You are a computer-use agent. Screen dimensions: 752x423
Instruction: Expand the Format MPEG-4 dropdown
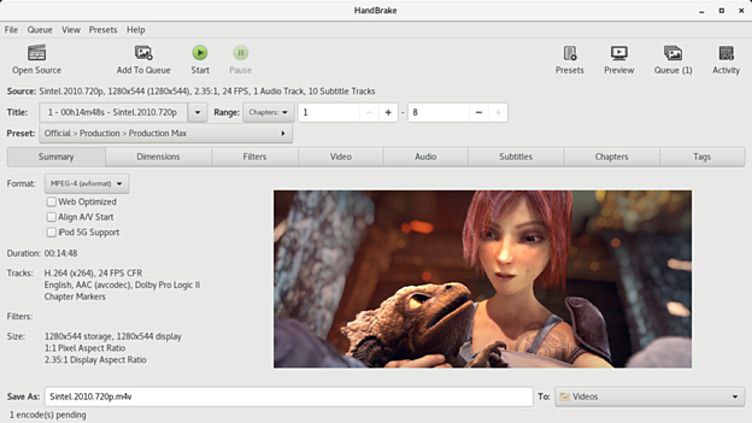click(86, 184)
